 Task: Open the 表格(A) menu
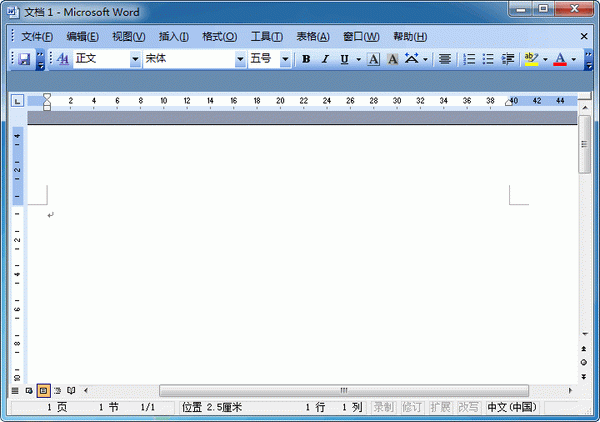313,37
